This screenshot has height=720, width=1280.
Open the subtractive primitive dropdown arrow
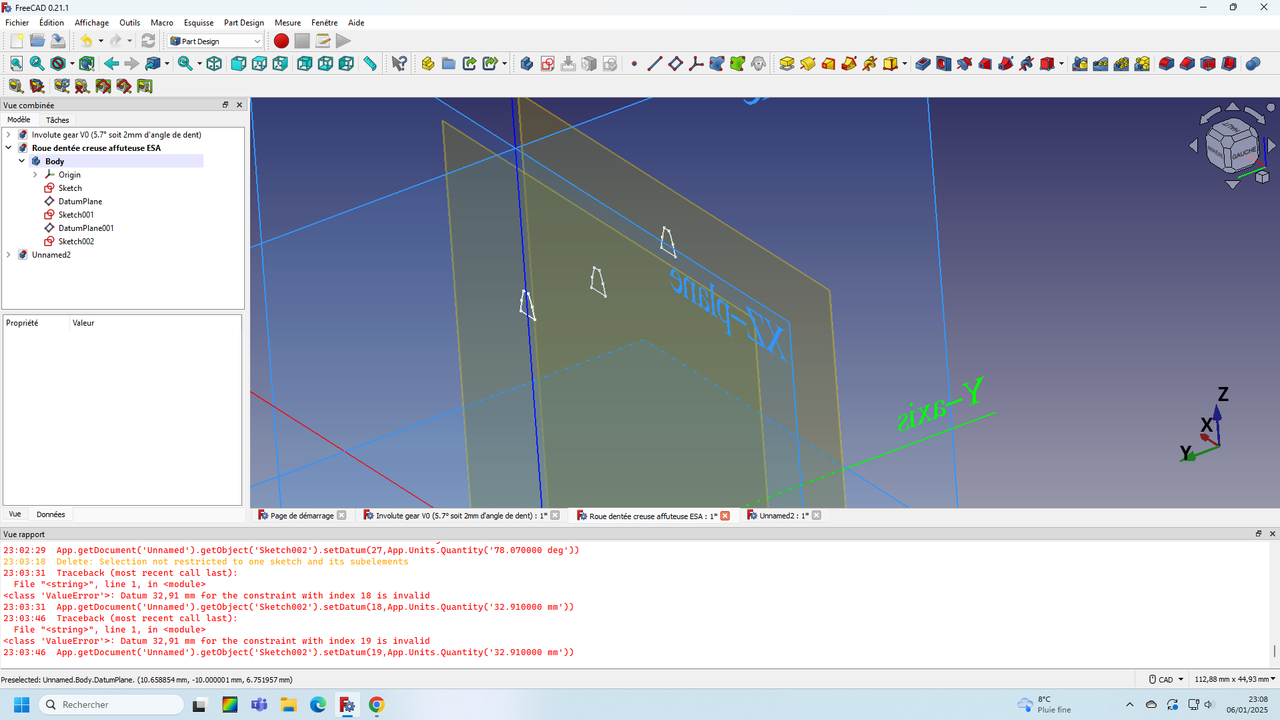pyautogui.click(x=1062, y=63)
